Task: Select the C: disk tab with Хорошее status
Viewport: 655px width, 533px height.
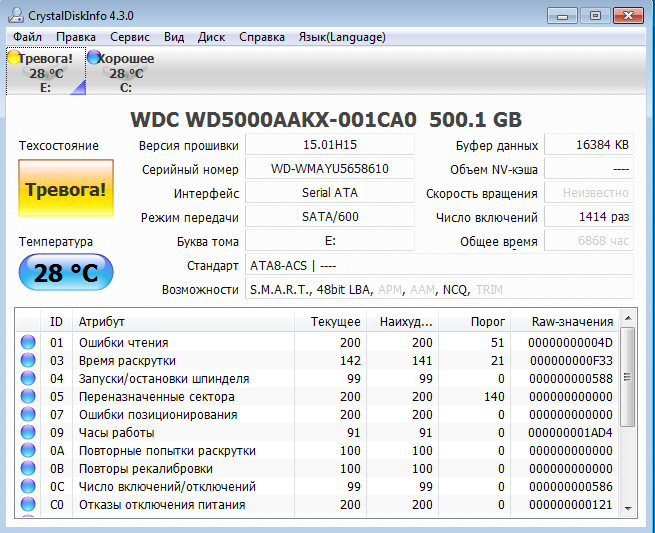Action: click(125, 71)
